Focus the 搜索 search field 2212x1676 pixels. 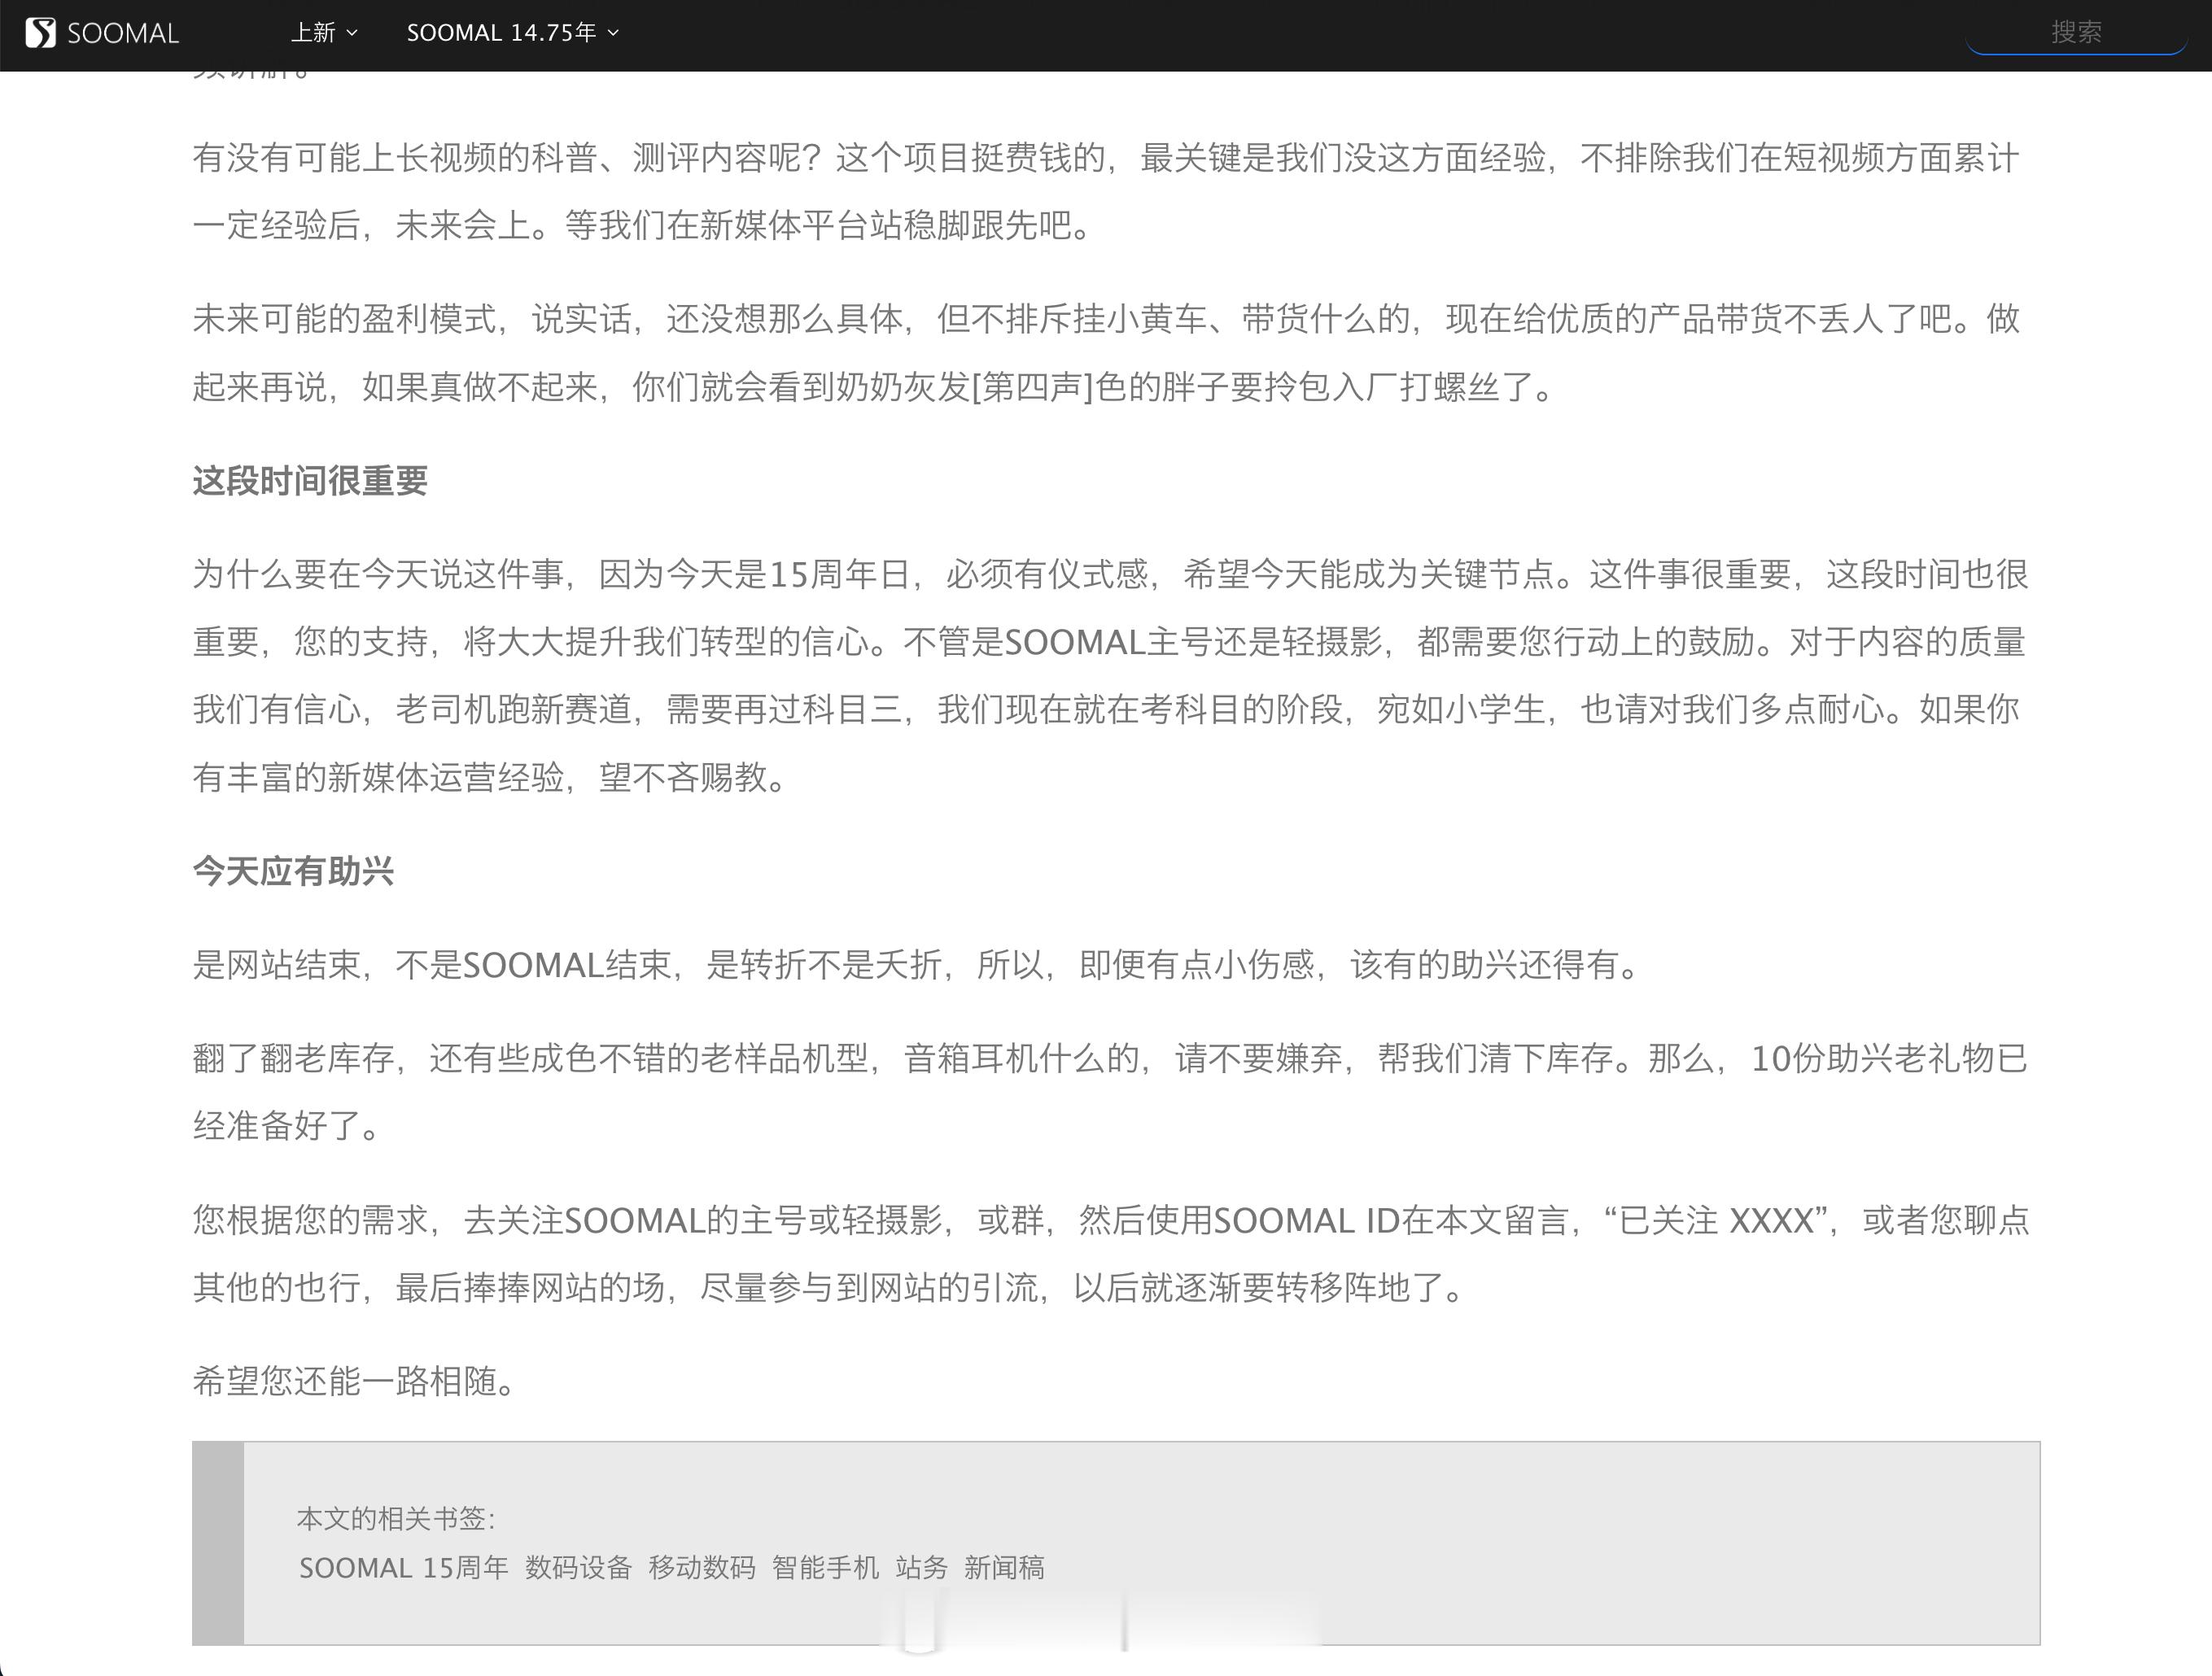coord(2076,32)
